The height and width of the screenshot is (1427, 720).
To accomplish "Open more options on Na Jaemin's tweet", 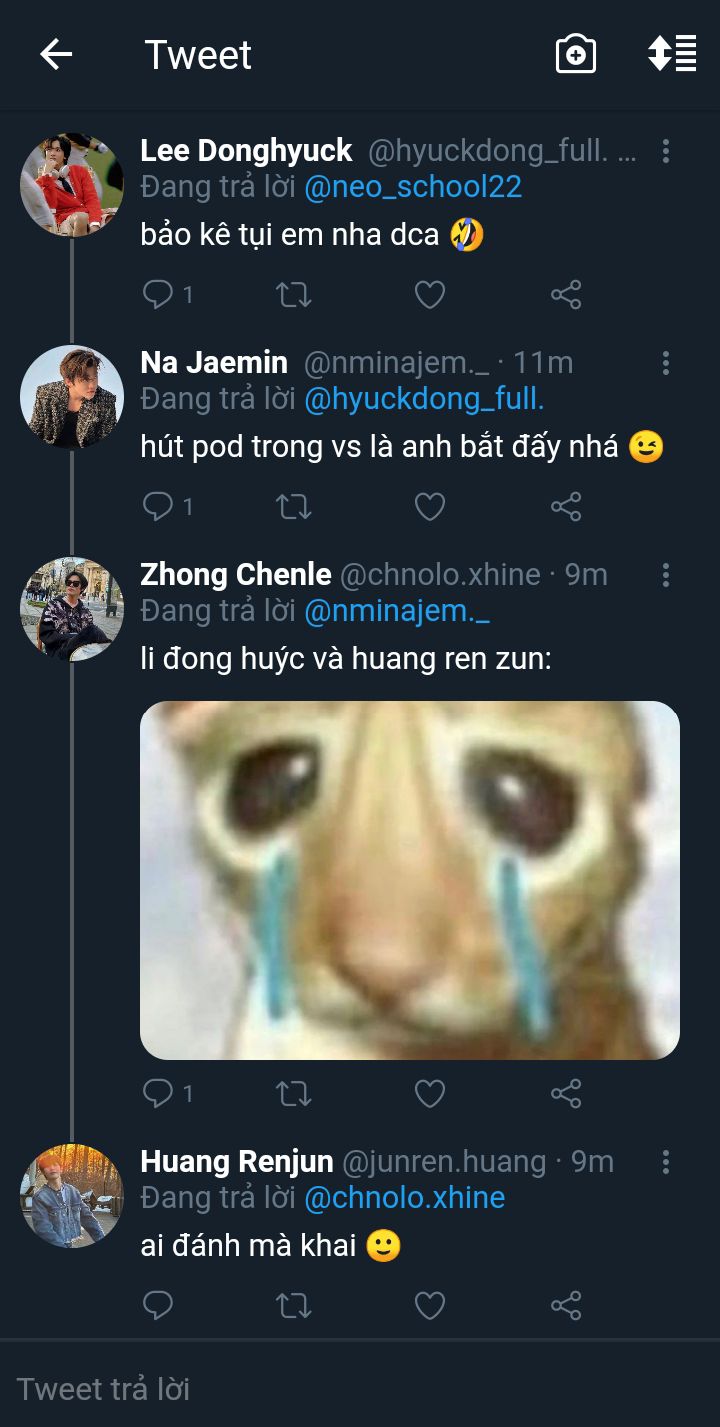I will tap(666, 363).
